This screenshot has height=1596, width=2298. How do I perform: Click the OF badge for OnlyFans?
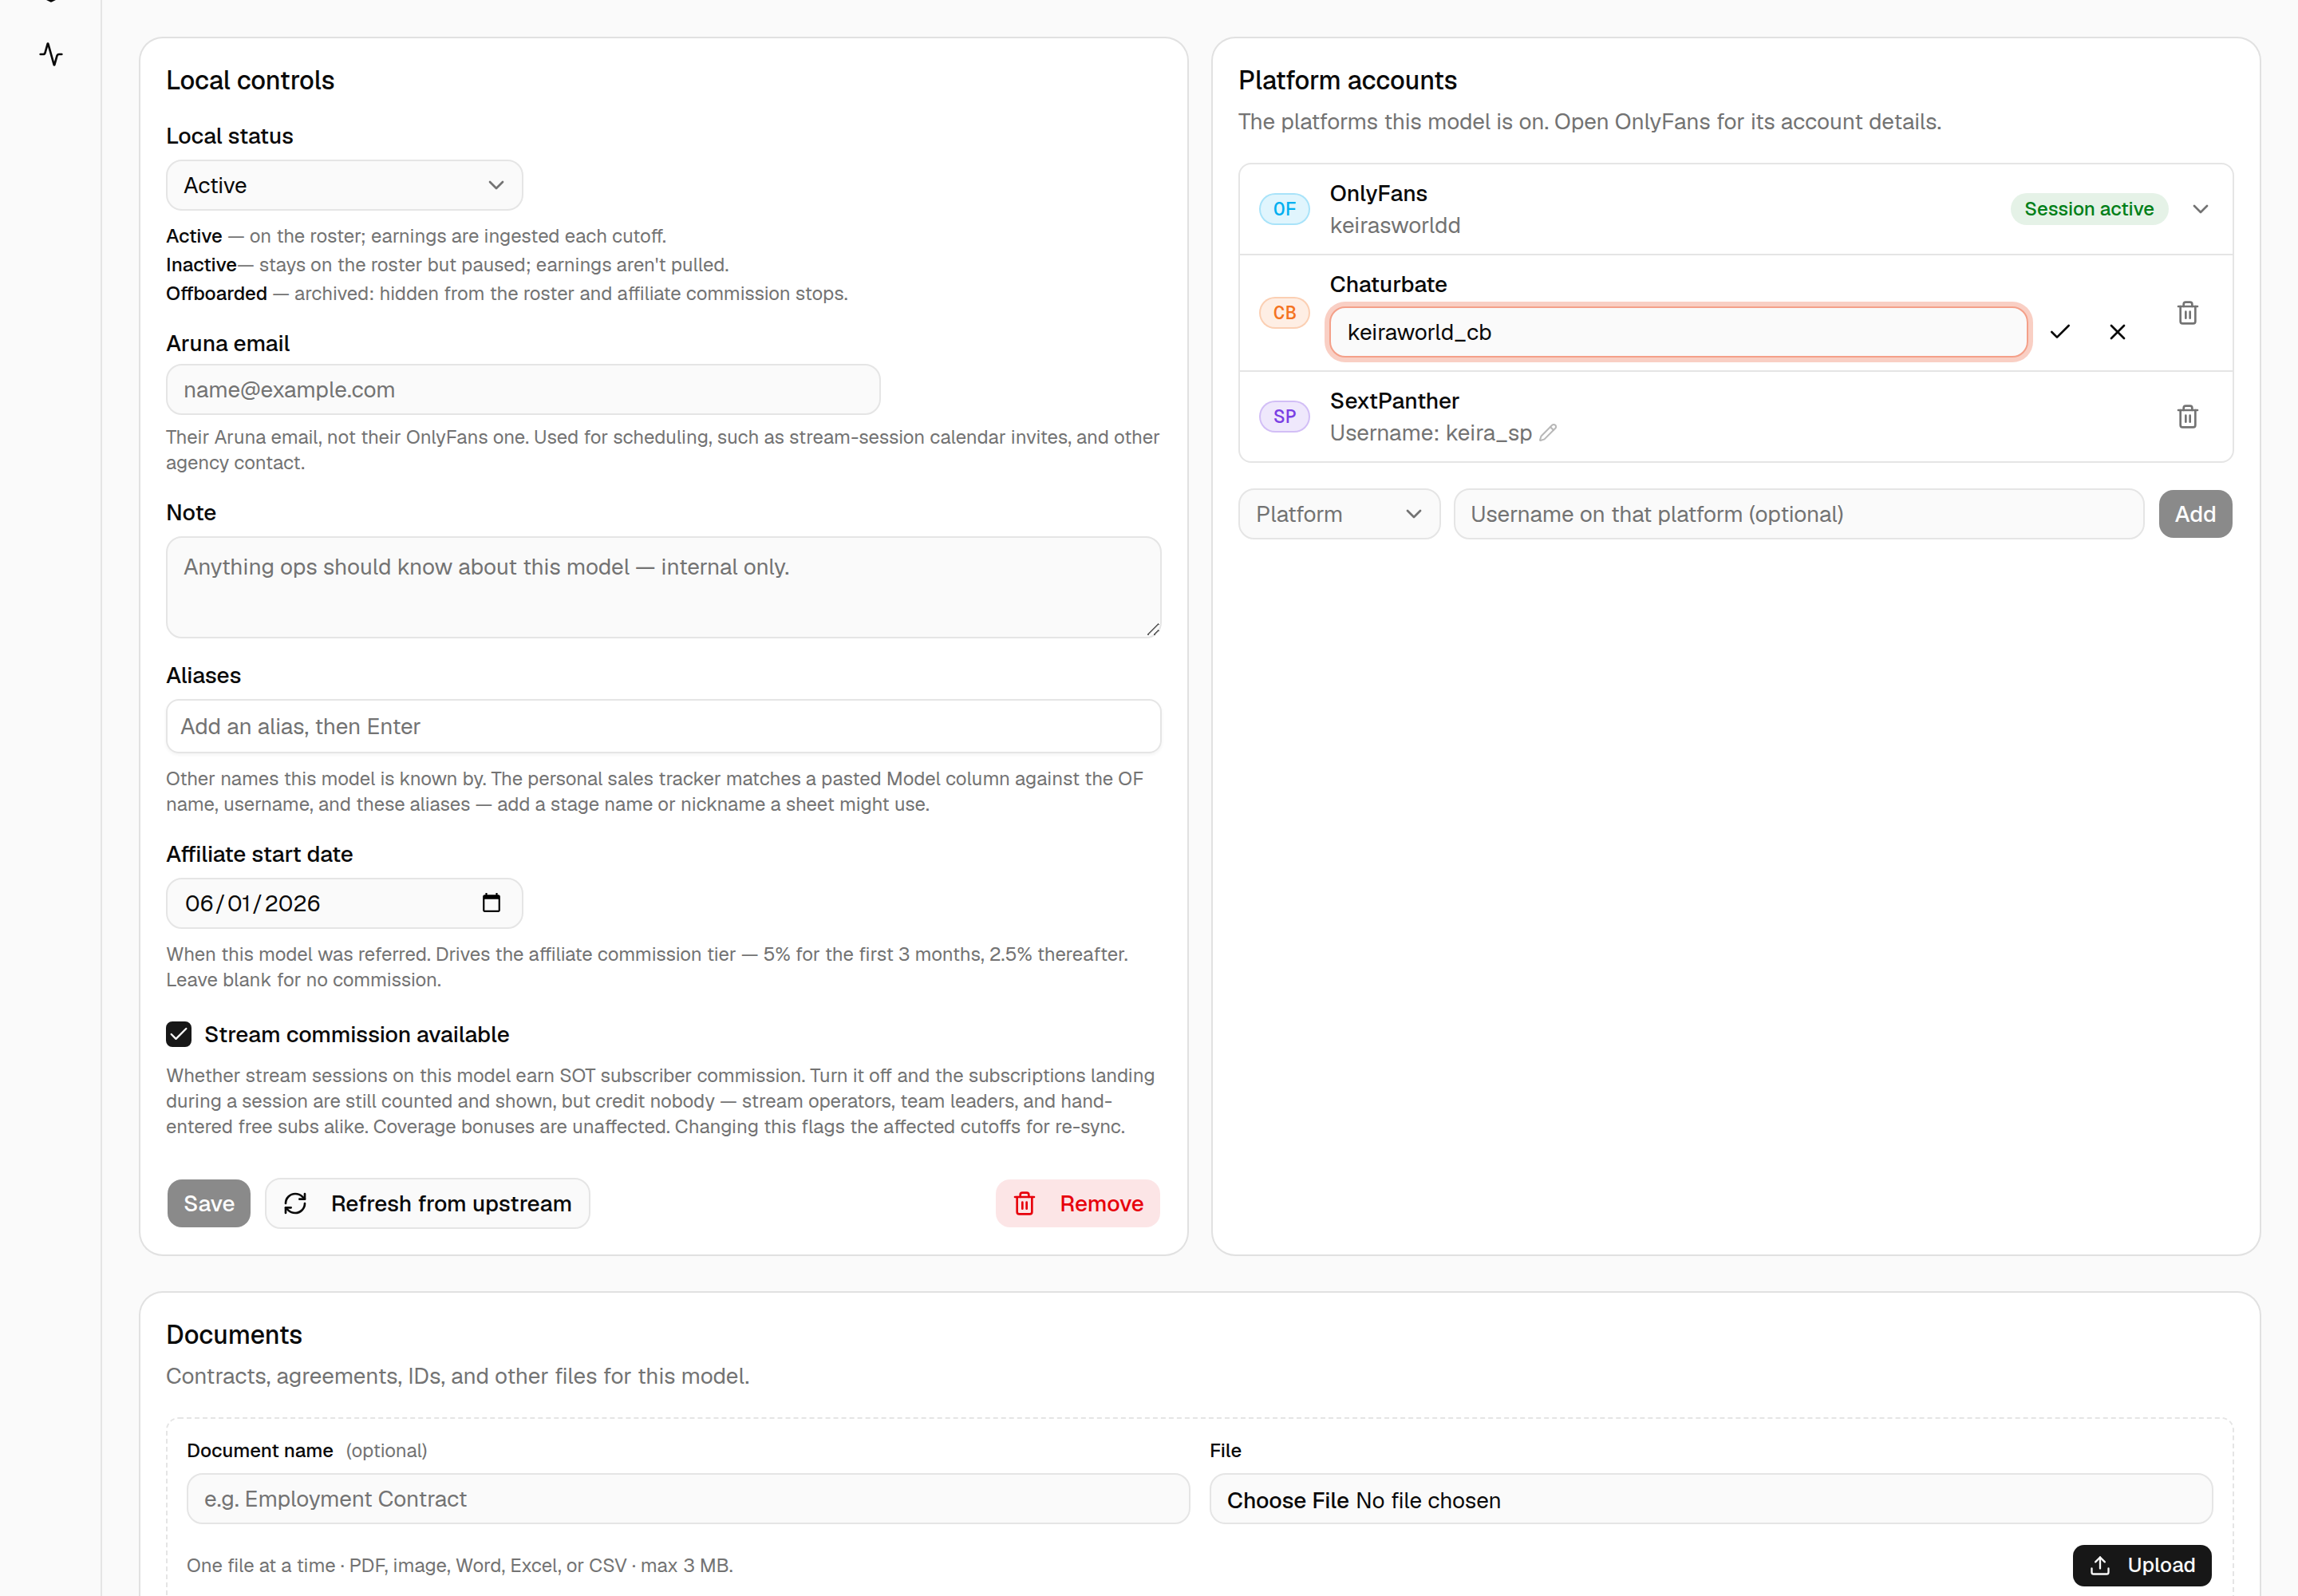pyautogui.click(x=1284, y=209)
